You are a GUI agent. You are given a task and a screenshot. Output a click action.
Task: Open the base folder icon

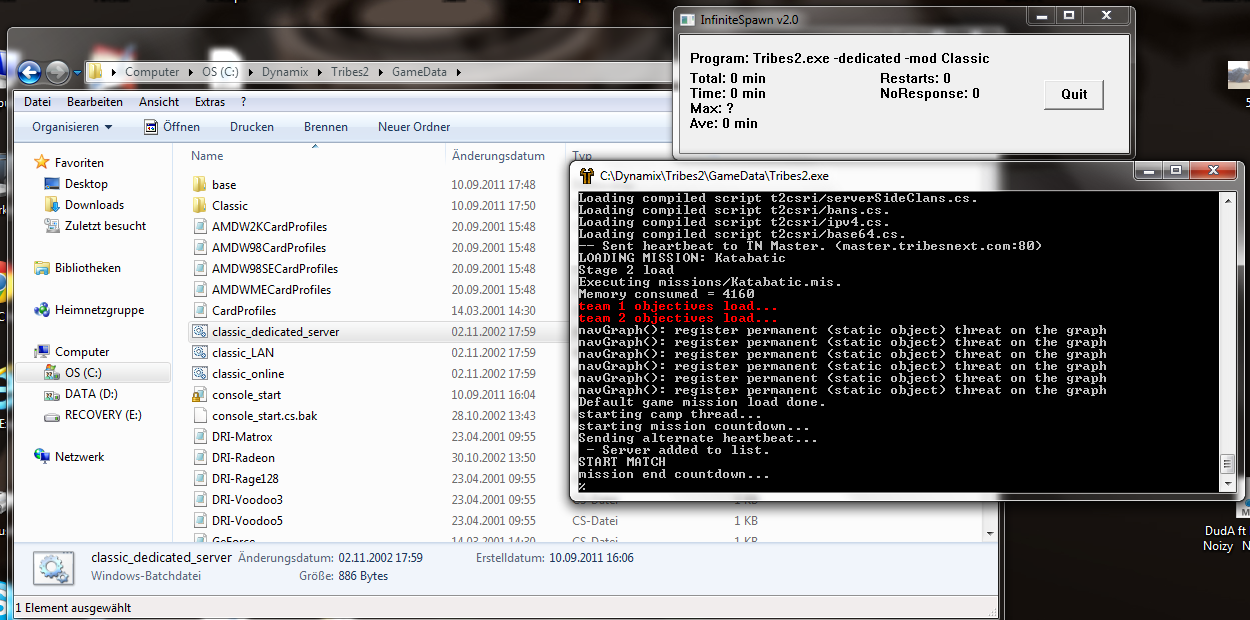(x=198, y=184)
